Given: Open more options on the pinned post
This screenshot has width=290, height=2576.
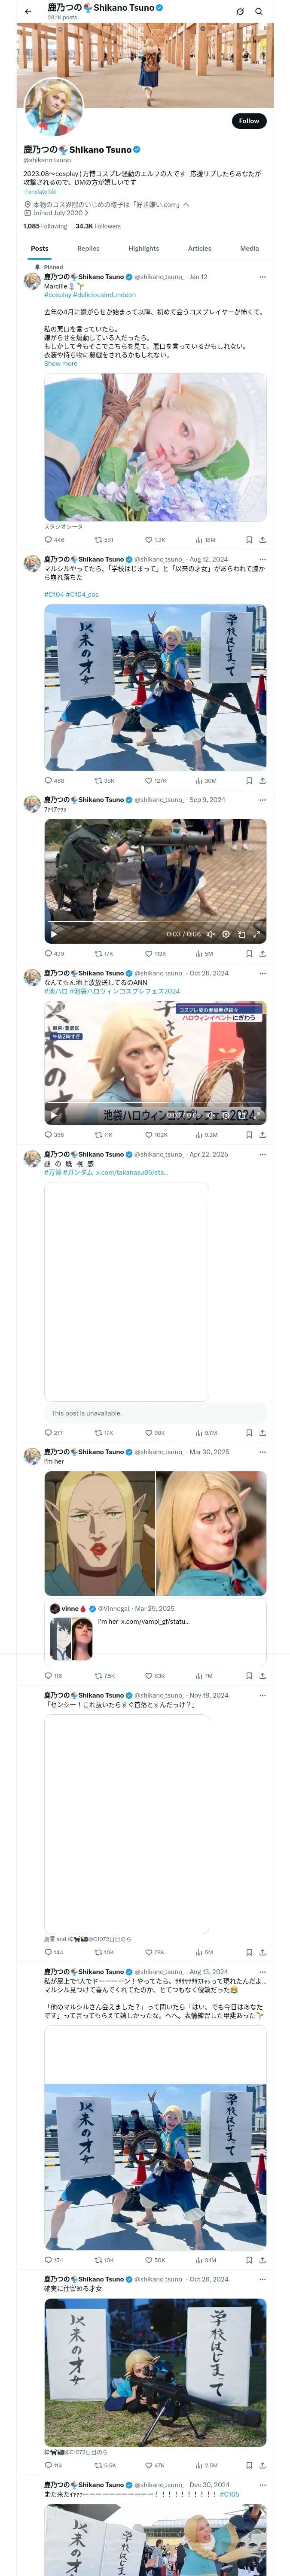Looking at the screenshot, I should (x=262, y=277).
